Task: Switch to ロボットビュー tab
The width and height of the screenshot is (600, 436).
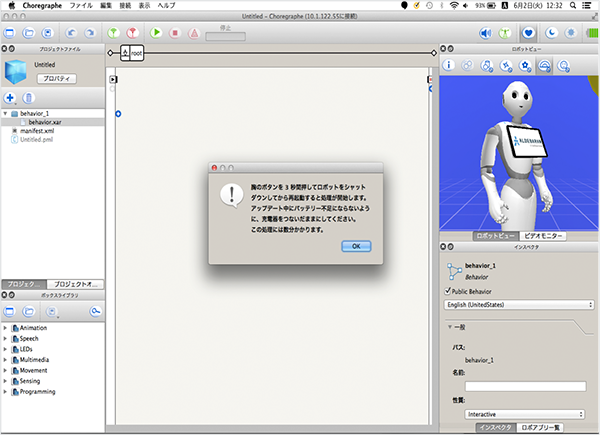Action: [x=496, y=236]
